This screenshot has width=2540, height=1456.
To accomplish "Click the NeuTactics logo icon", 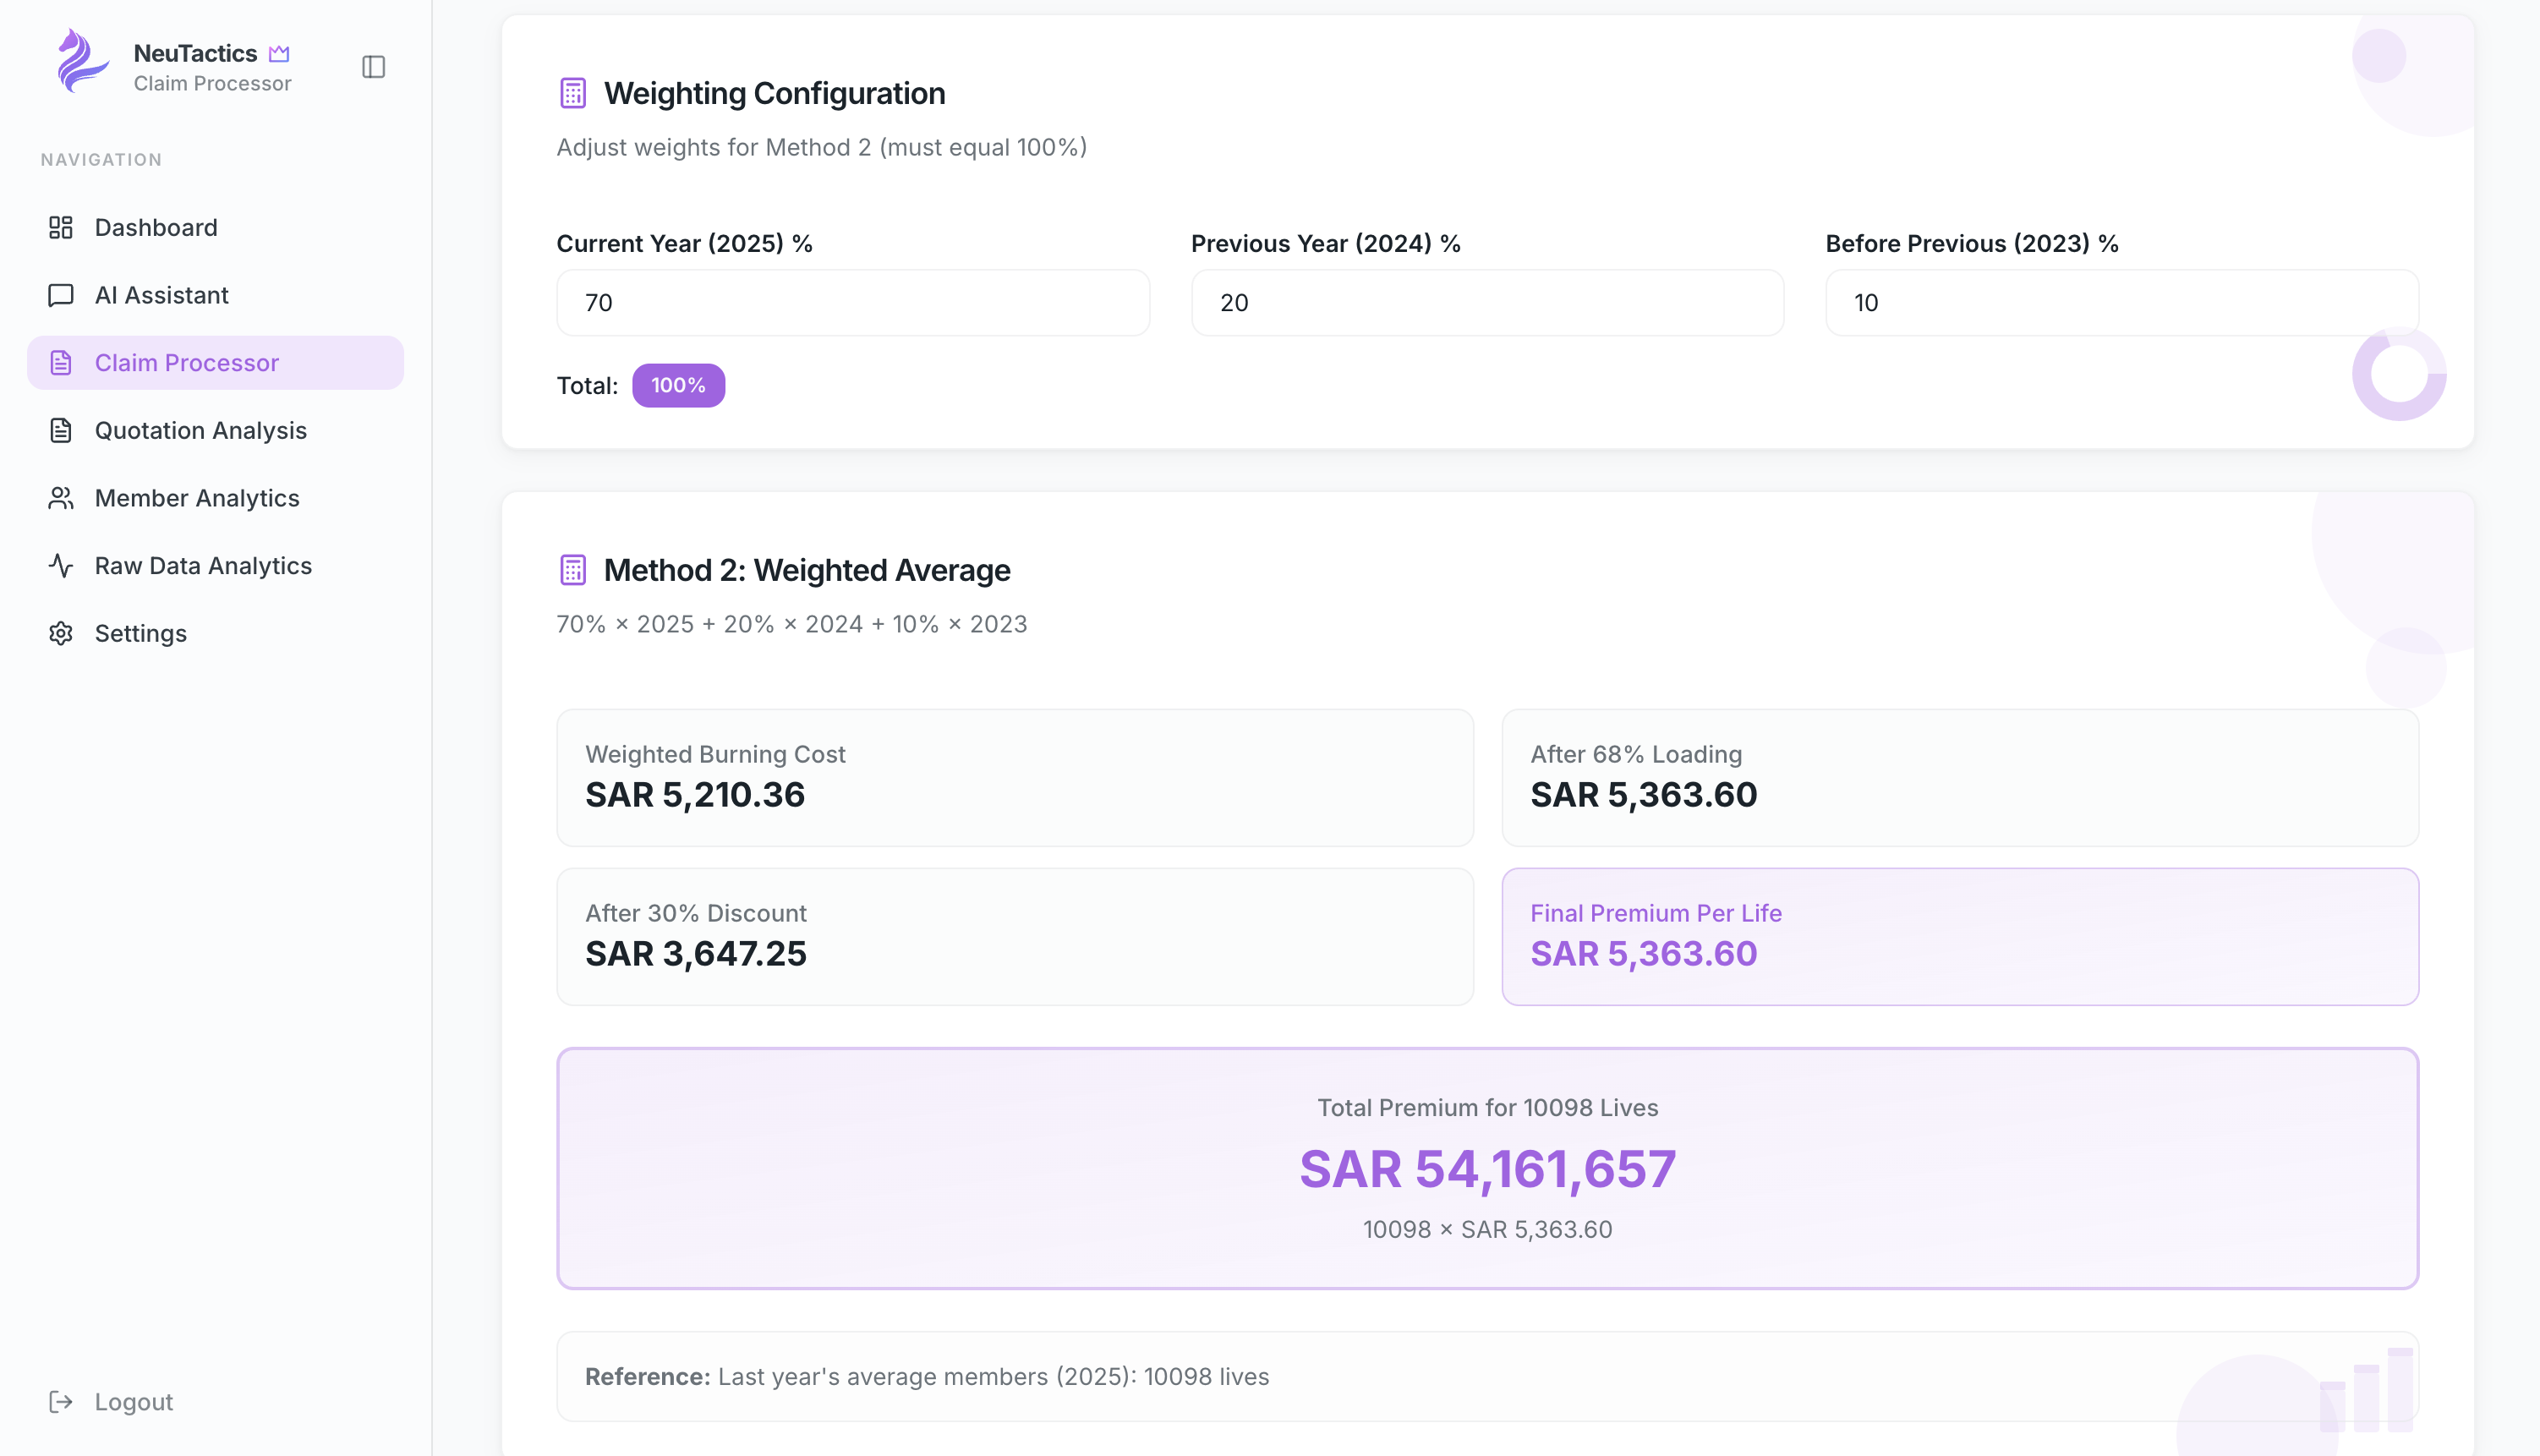I will tap(81, 62).
